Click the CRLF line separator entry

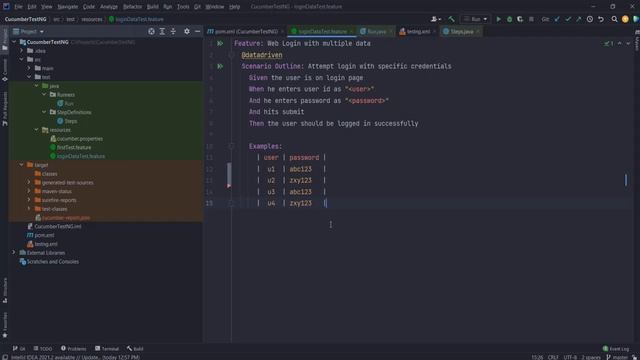[x=553, y=357]
